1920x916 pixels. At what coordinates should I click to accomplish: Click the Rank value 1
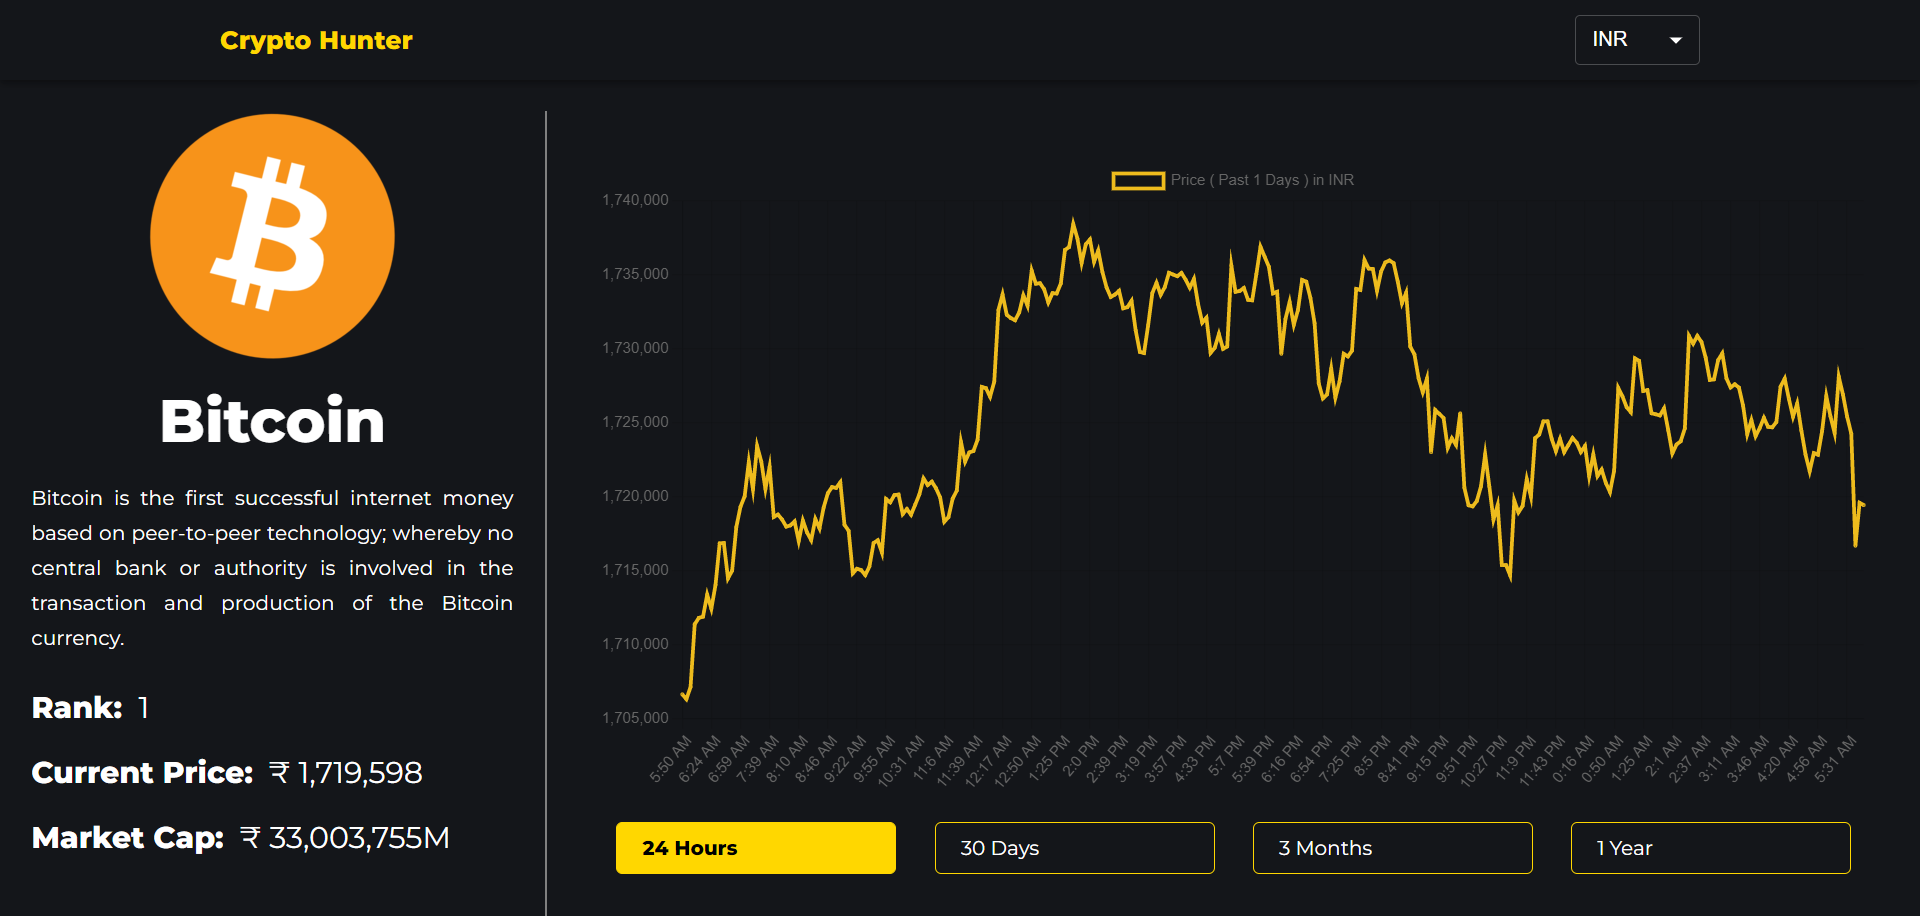142,707
